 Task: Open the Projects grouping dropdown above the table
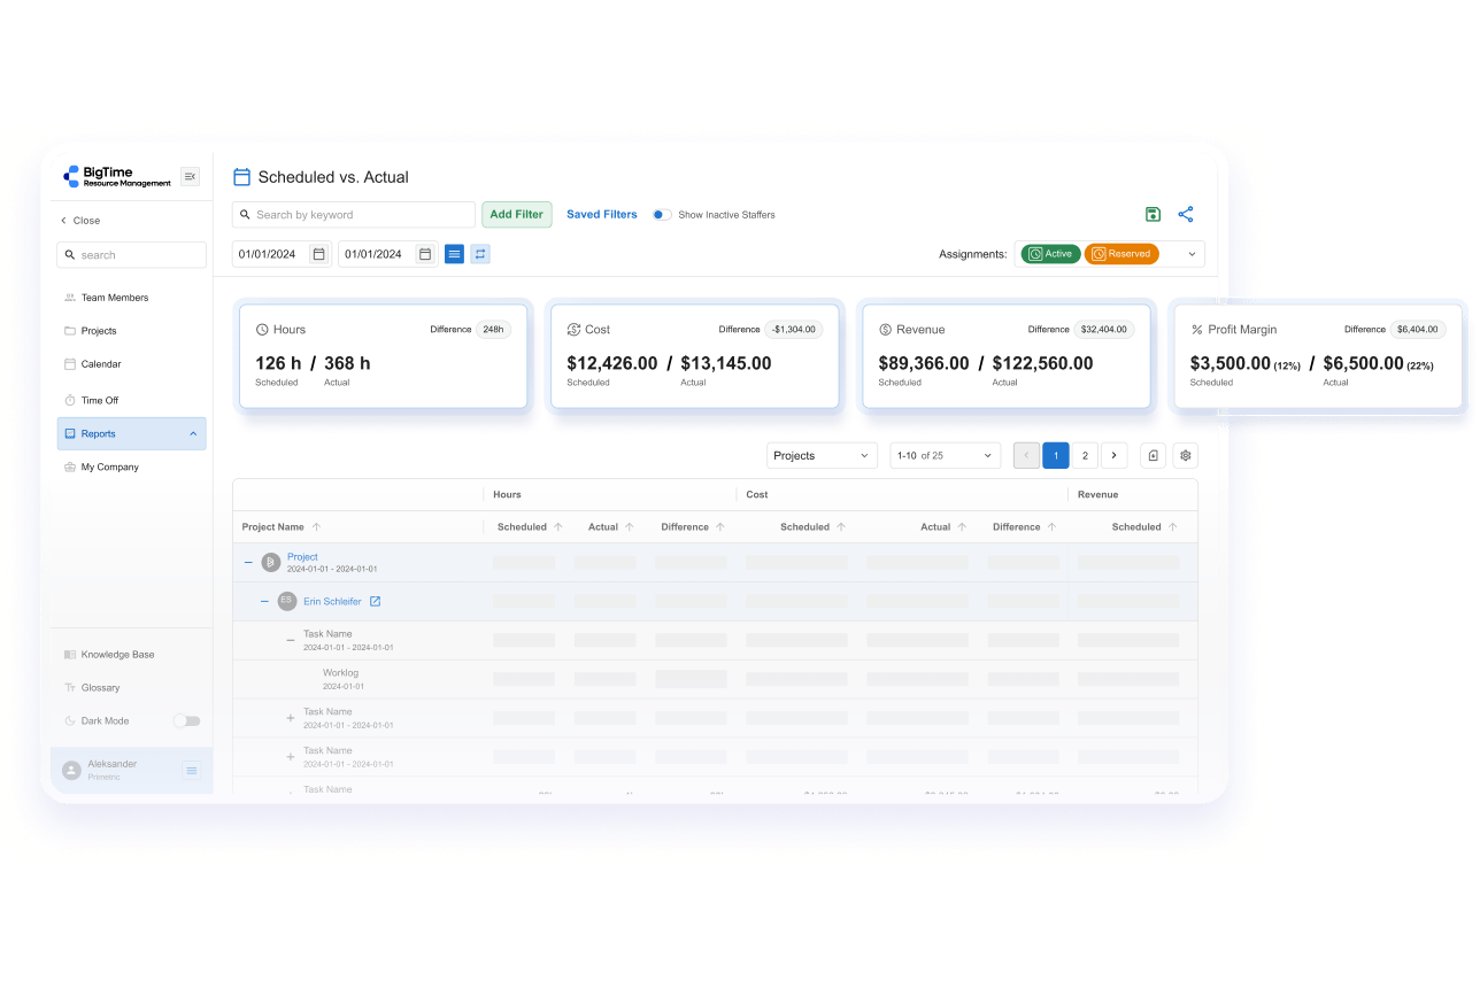(822, 456)
